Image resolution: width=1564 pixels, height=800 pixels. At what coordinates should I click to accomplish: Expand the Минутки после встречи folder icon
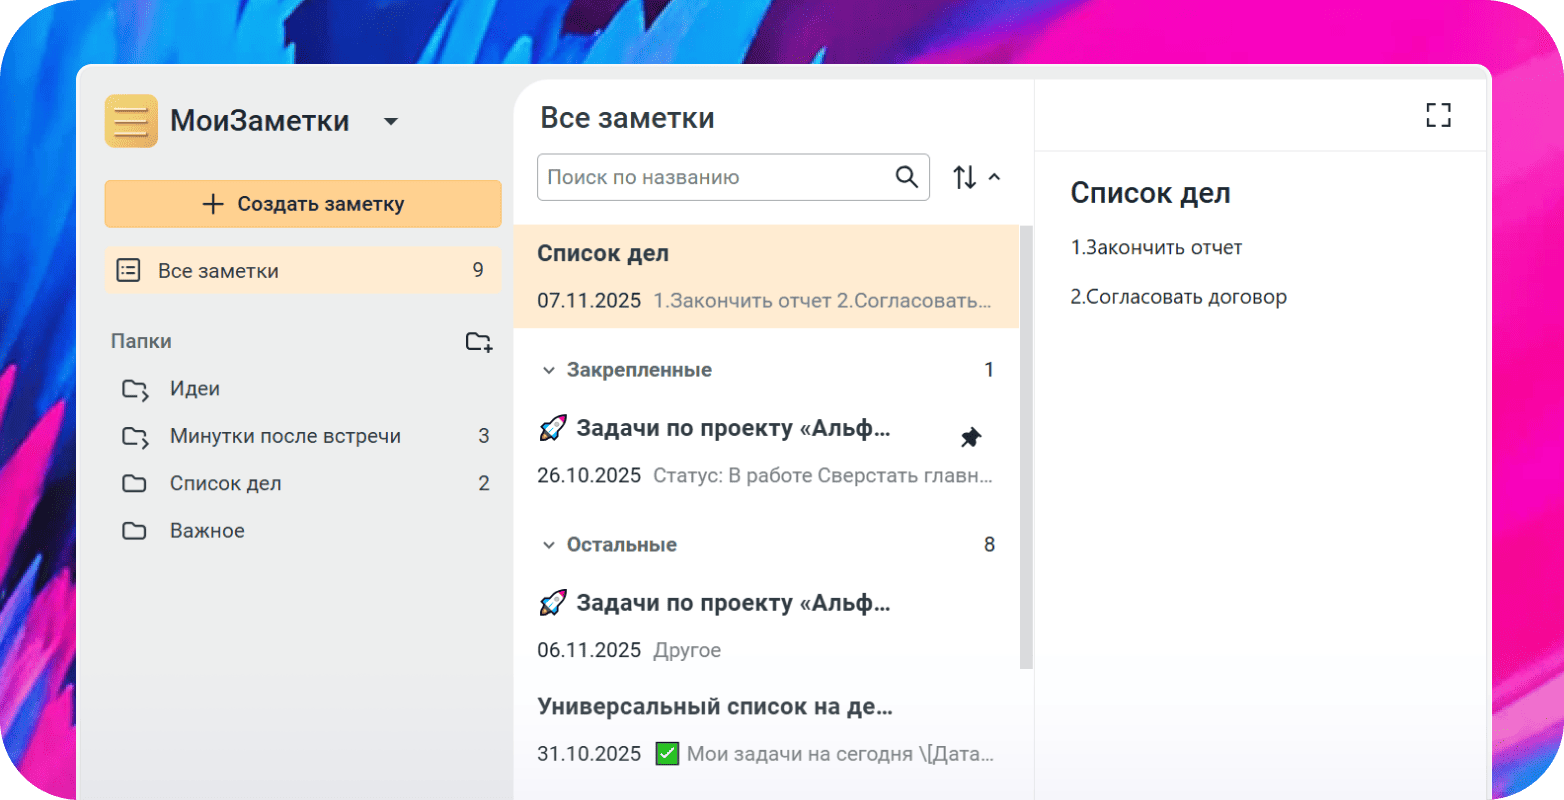tap(134, 437)
